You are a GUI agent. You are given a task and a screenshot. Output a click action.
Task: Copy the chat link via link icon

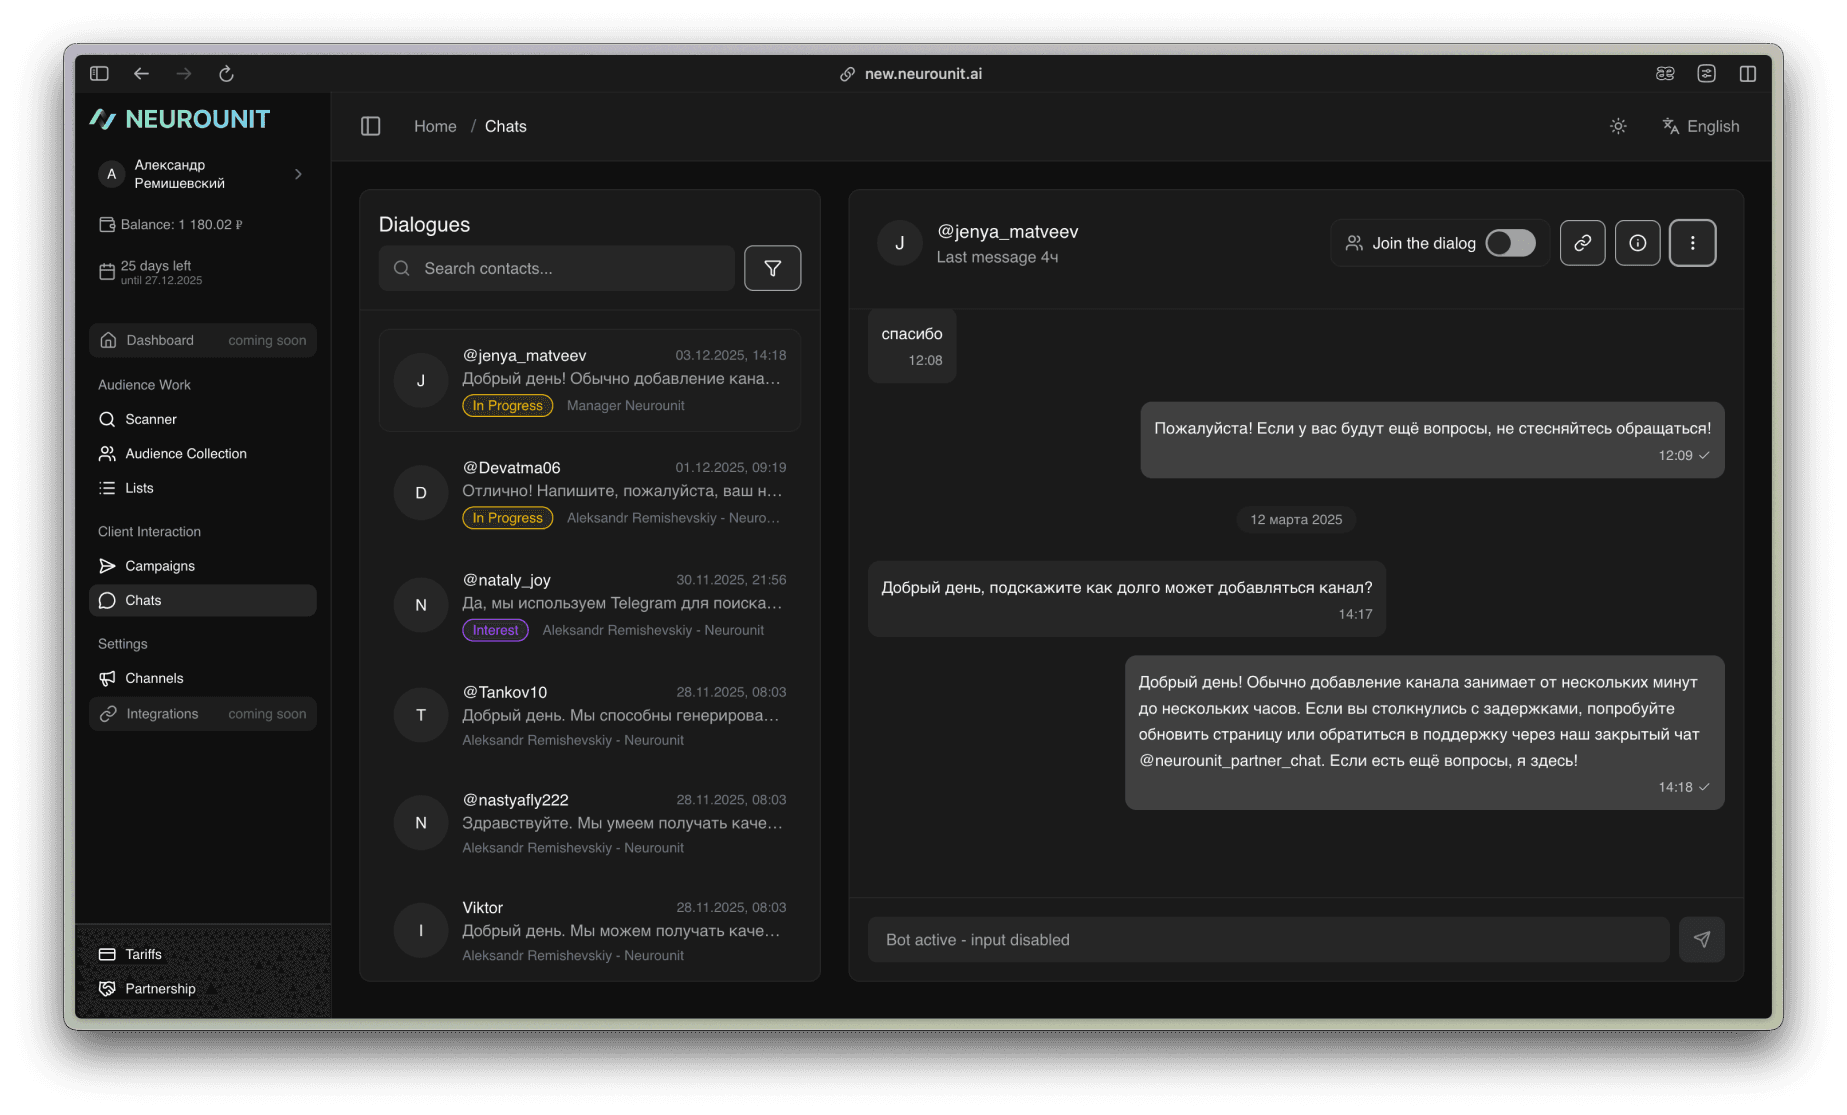pyautogui.click(x=1582, y=242)
